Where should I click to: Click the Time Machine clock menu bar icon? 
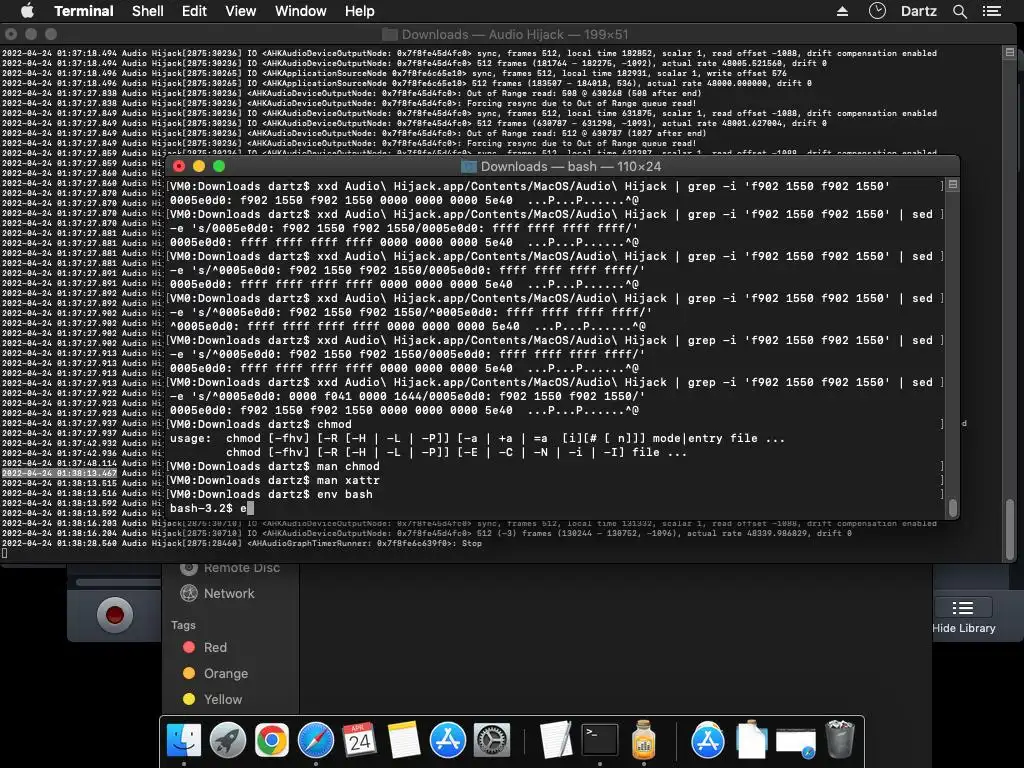click(x=877, y=11)
